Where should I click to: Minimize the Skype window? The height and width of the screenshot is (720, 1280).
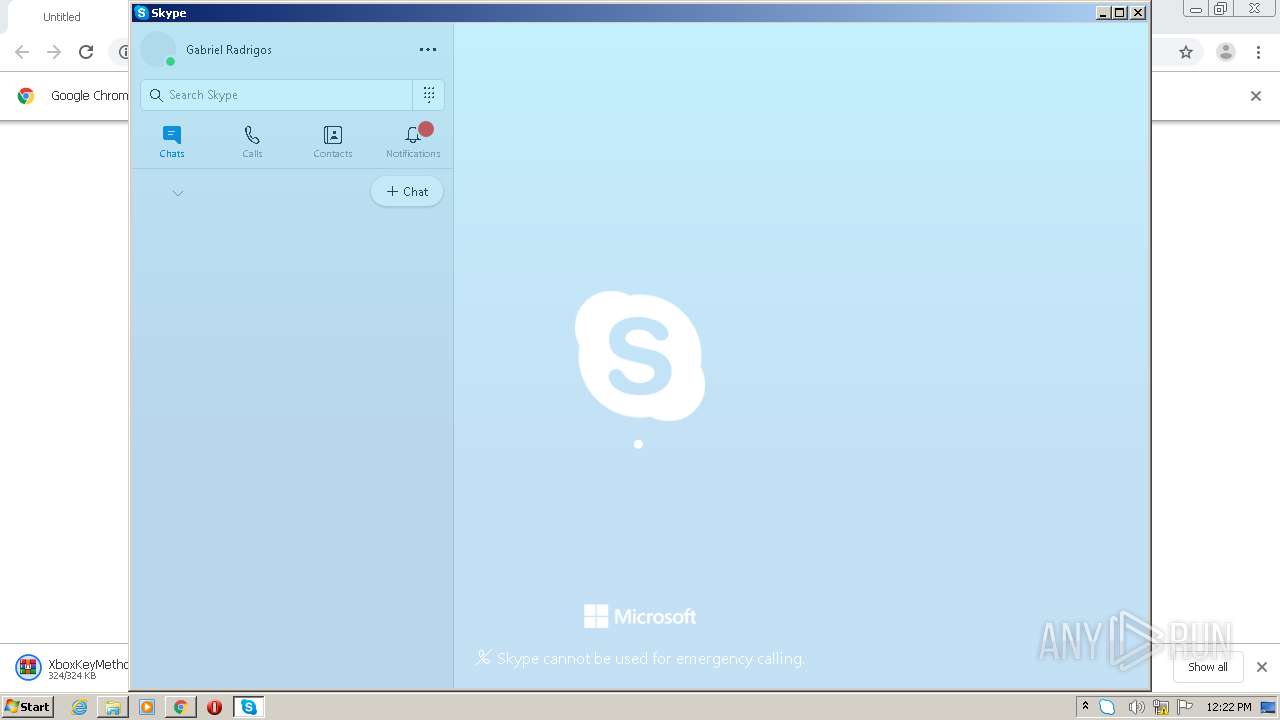[1103, 13]
